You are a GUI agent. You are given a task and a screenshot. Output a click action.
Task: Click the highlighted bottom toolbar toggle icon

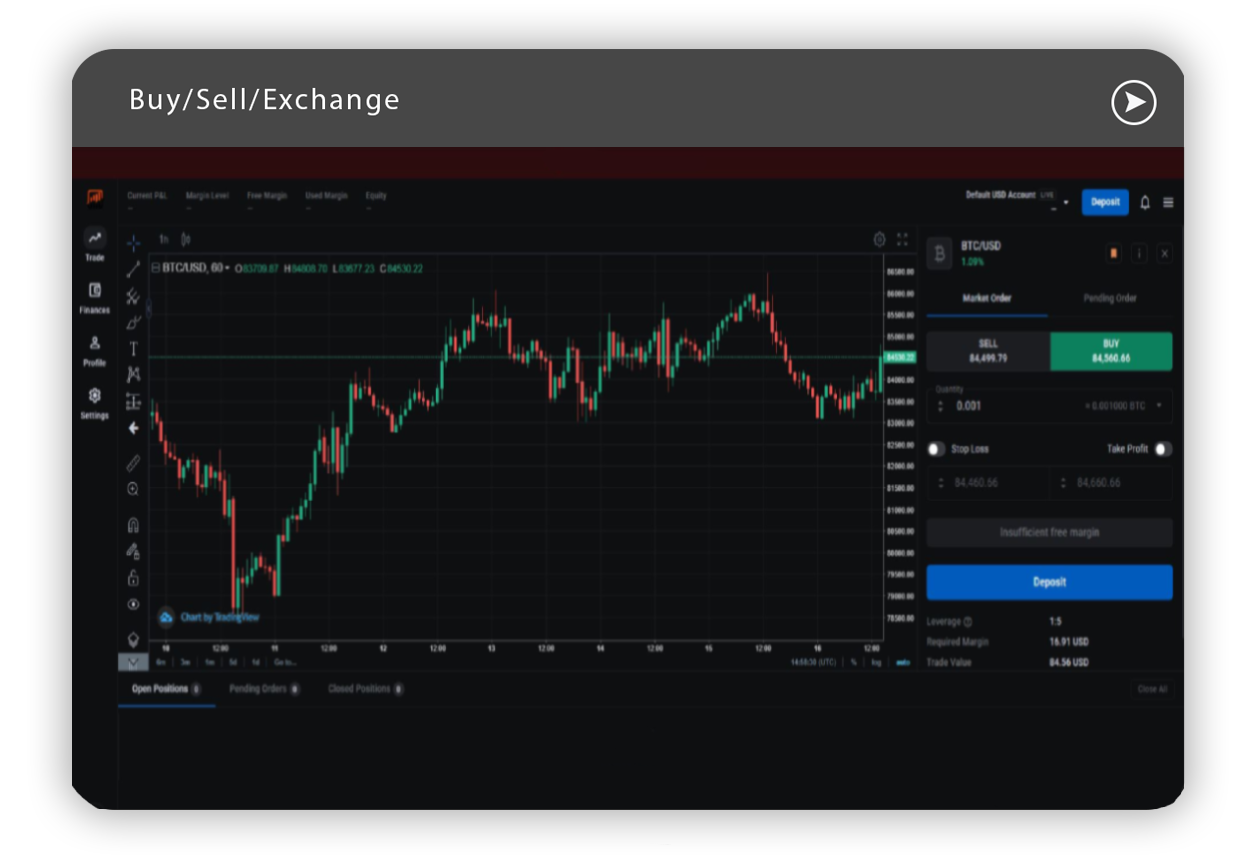click(x=133, y=662)
